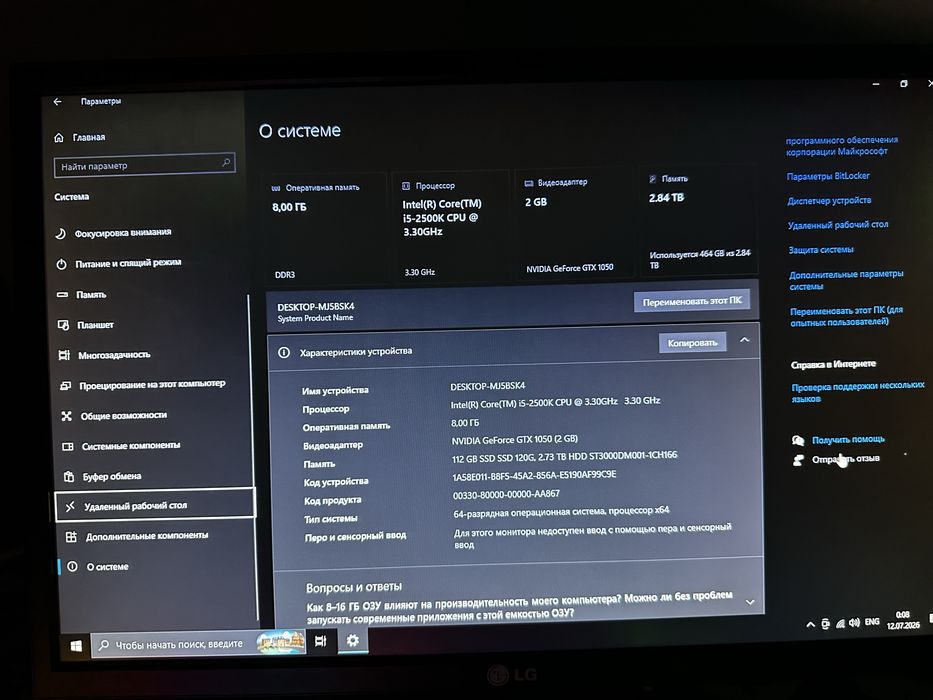The height and width of the screenshot is (700, 933).
Task: Open the clock showing 12.07.2026
Action: pyautogui.click(x=903, y=620)
